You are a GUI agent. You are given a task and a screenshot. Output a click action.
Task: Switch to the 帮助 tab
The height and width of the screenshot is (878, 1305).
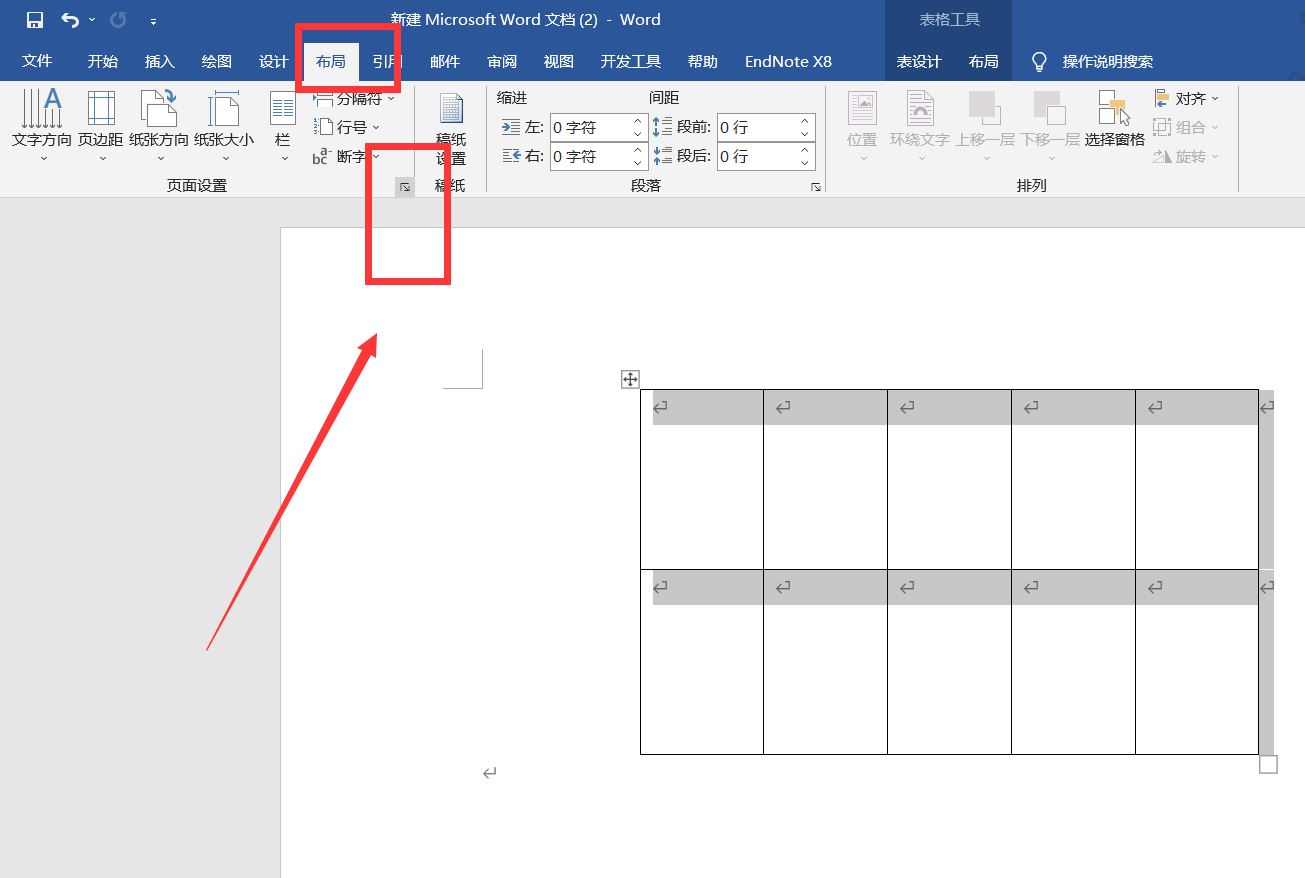703,61
